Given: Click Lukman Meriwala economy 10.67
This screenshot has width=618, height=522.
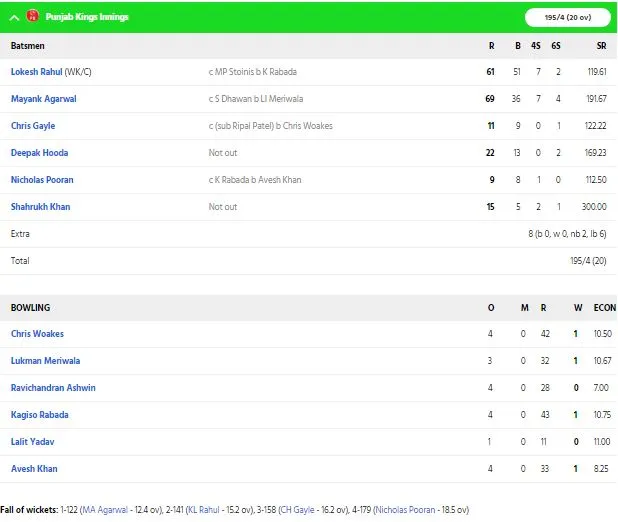Looking at the screenshot, I should (603, 361).
